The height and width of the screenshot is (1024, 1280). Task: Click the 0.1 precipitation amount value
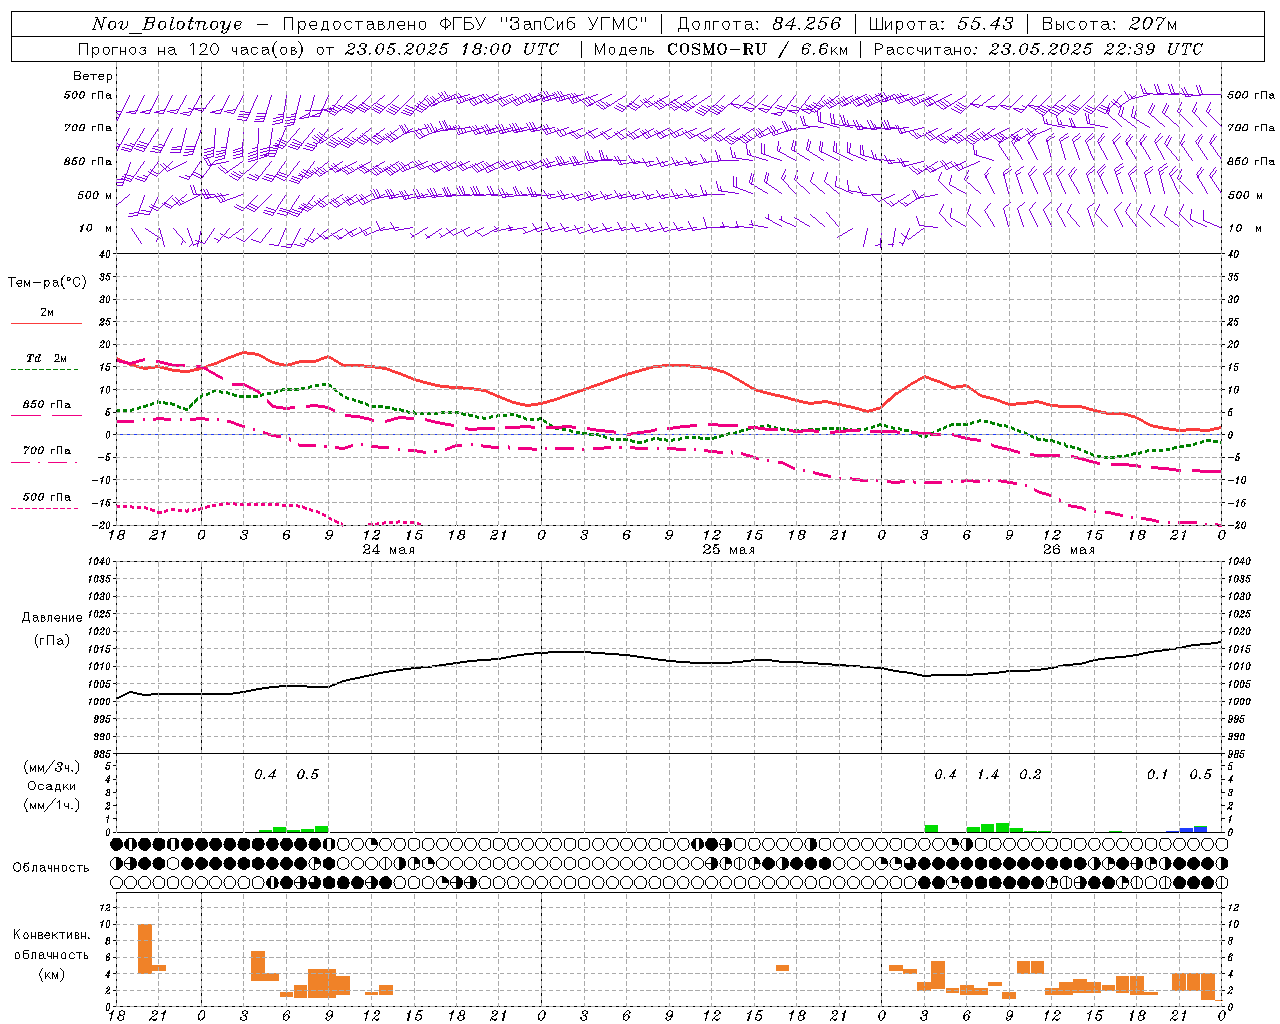point(1157,775)
